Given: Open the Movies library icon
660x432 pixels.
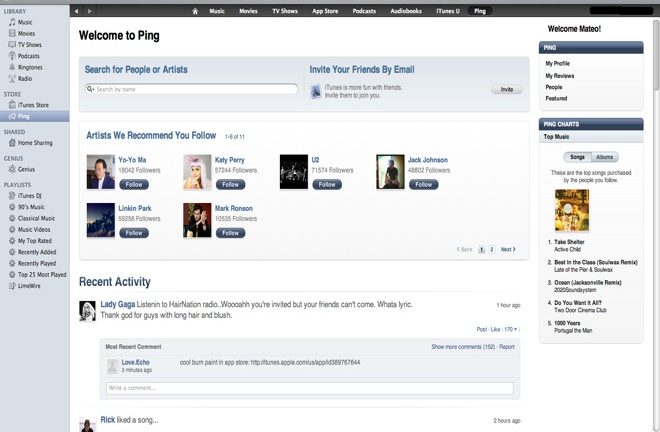Looking at the screenshot, I should coord(12,33).
